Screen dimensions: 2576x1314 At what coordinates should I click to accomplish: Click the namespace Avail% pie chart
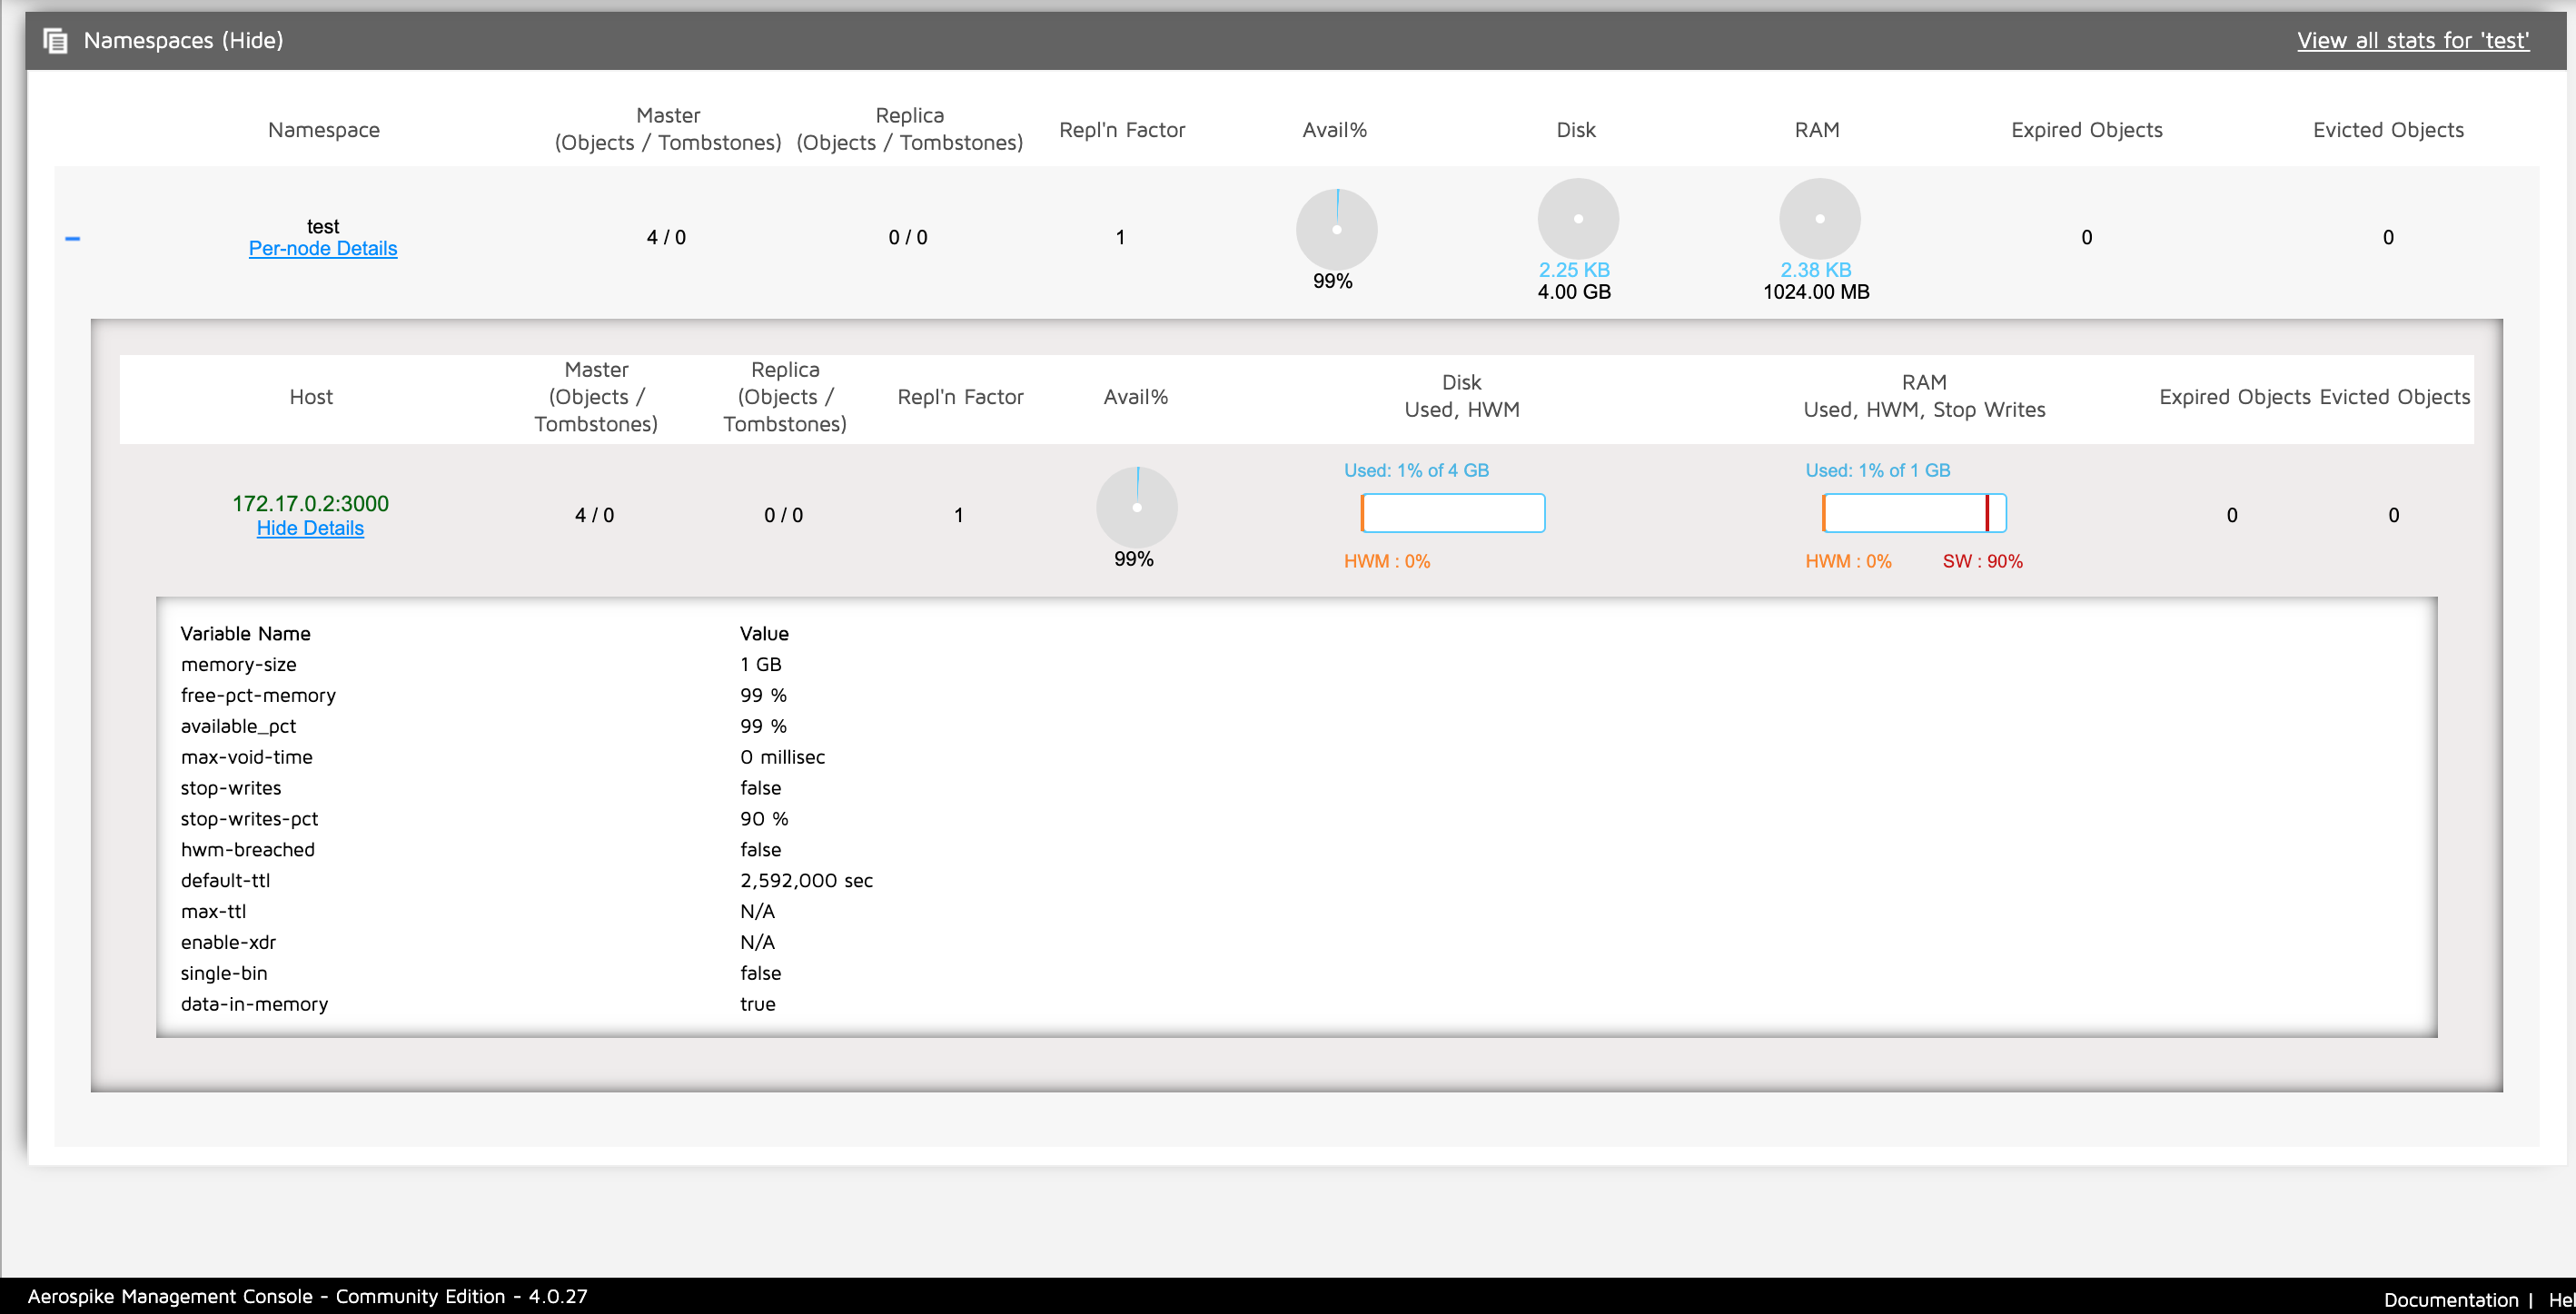pyautogui.click(x=1336, y=229)
